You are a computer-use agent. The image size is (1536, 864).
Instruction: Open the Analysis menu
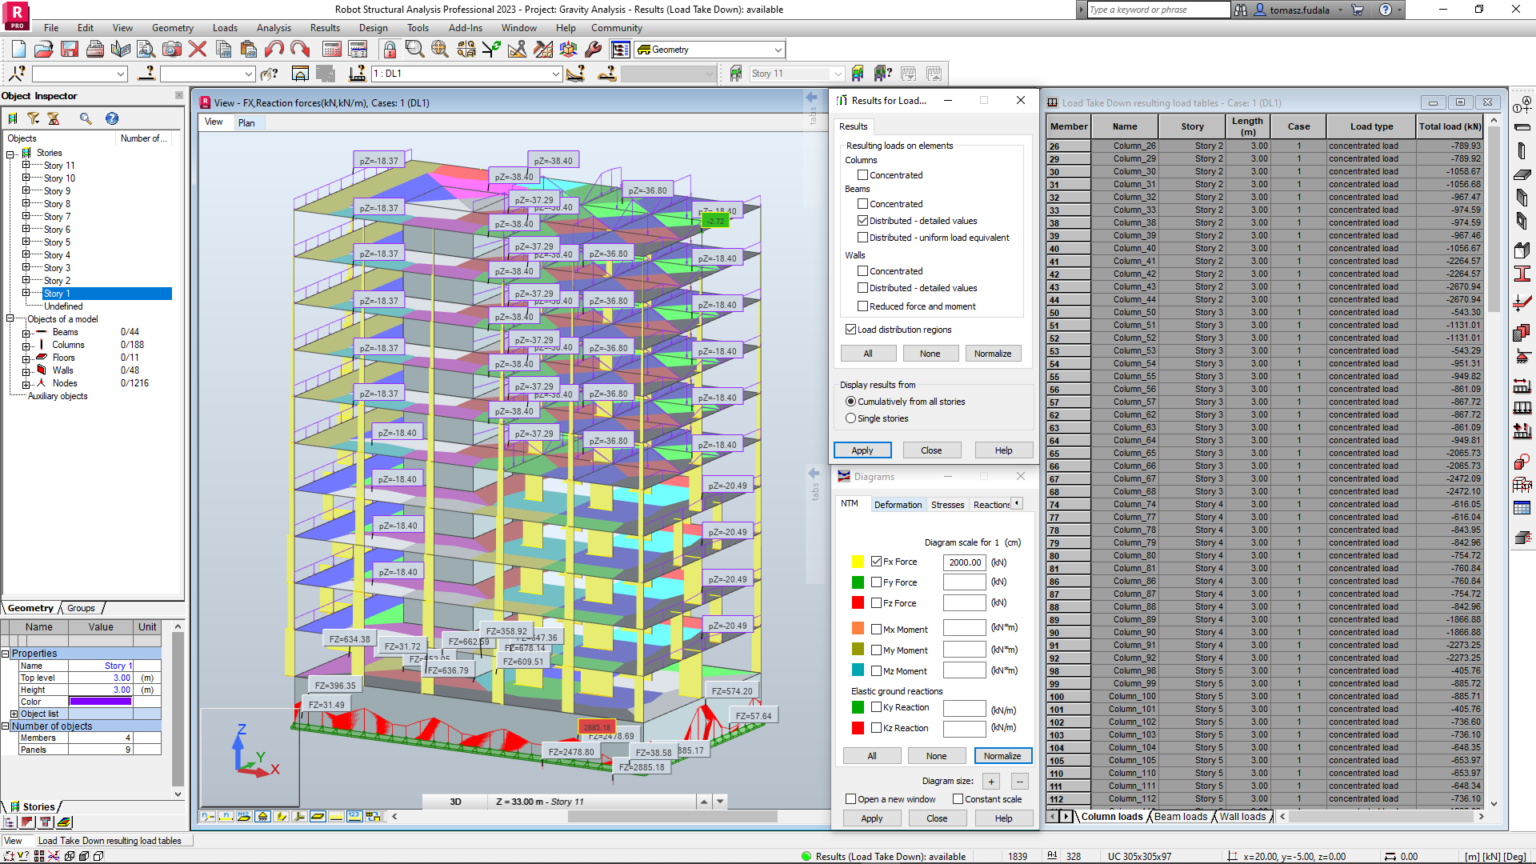point(273,28)
